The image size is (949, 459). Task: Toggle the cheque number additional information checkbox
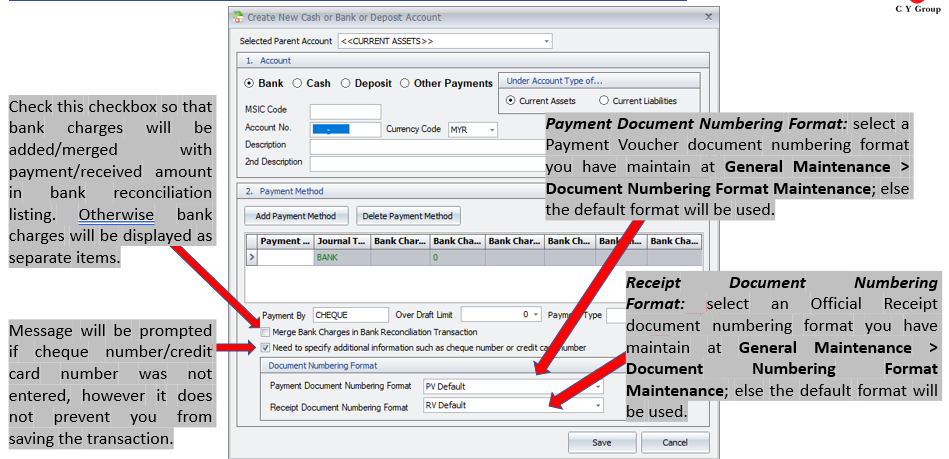coord(265,347)
